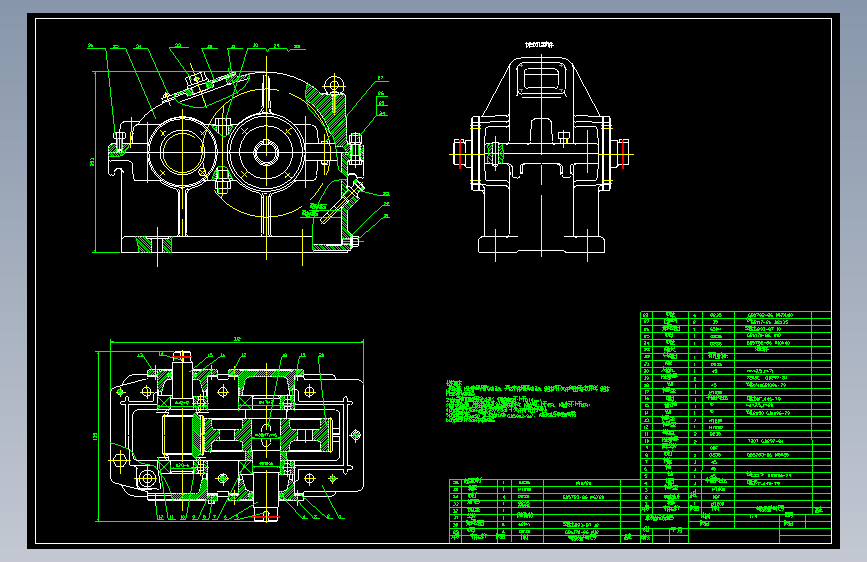Select the red shaft end atop plan view
The height and width of the screenshot is (562, 867).
coord(182,357)
